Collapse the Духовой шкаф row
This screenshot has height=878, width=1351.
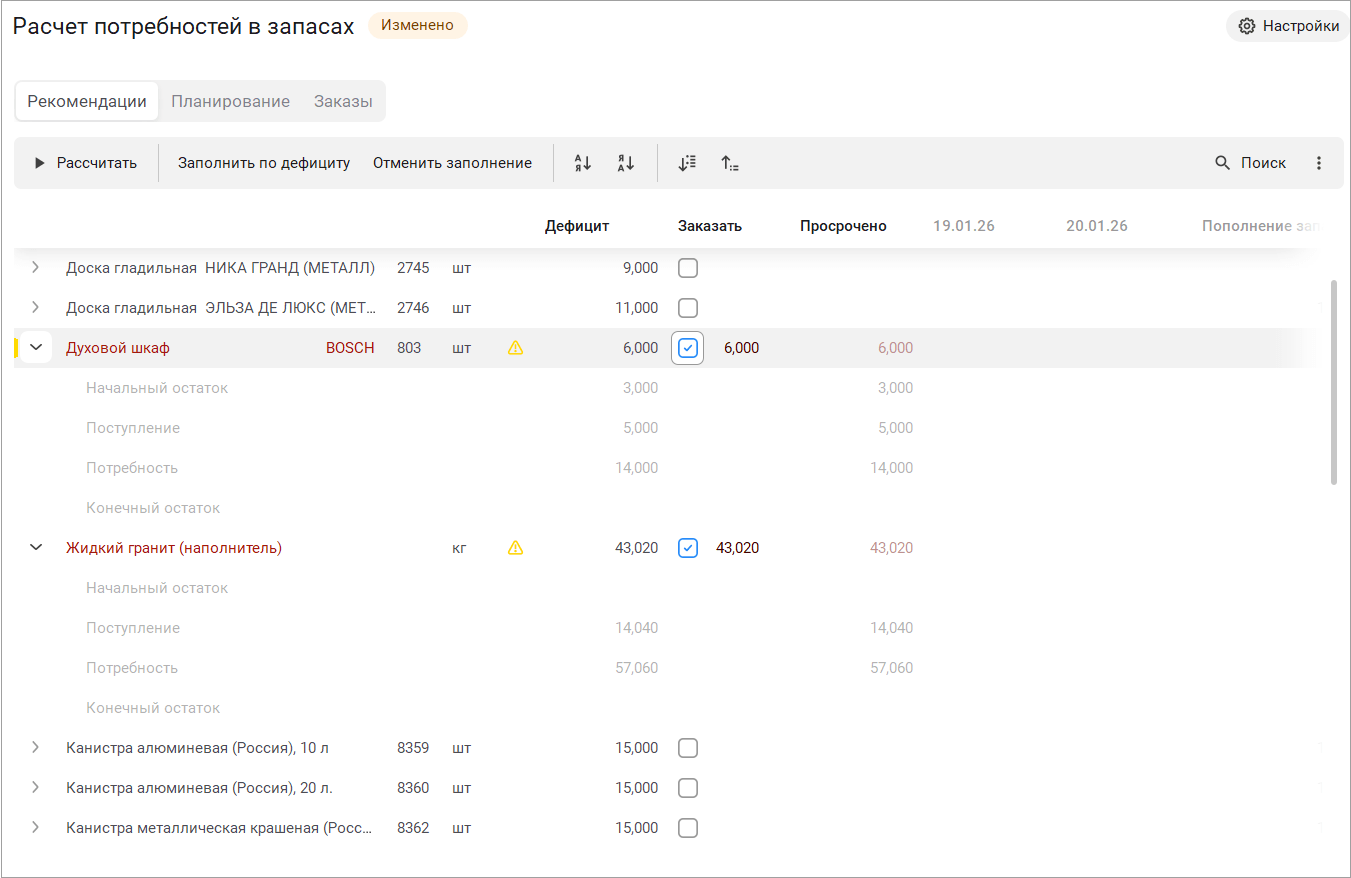coord(37,348)
